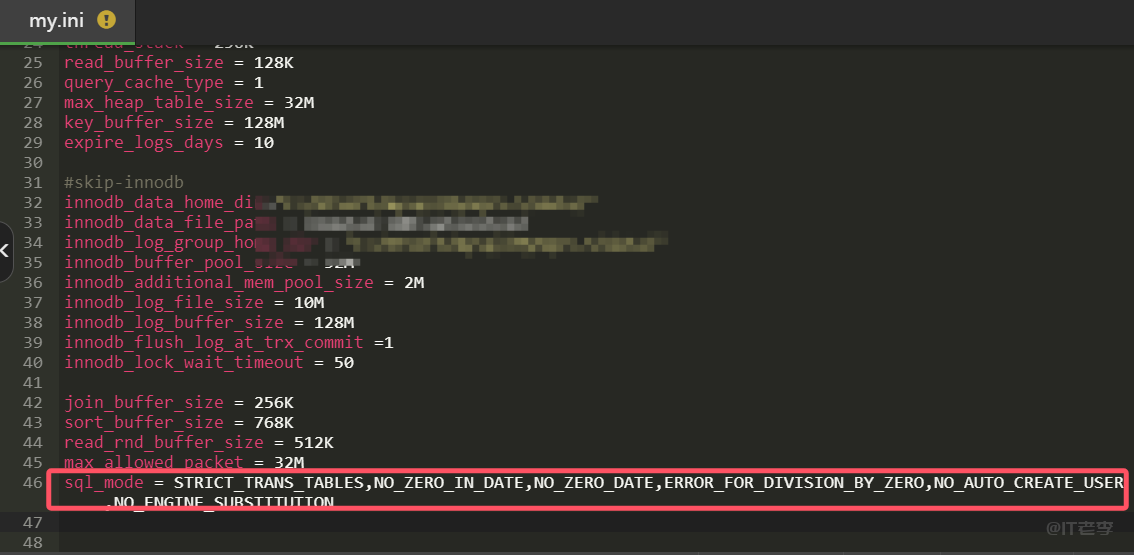Switch to the my.ini tab
Viewport: 1134px width, 555px height.
56,20
